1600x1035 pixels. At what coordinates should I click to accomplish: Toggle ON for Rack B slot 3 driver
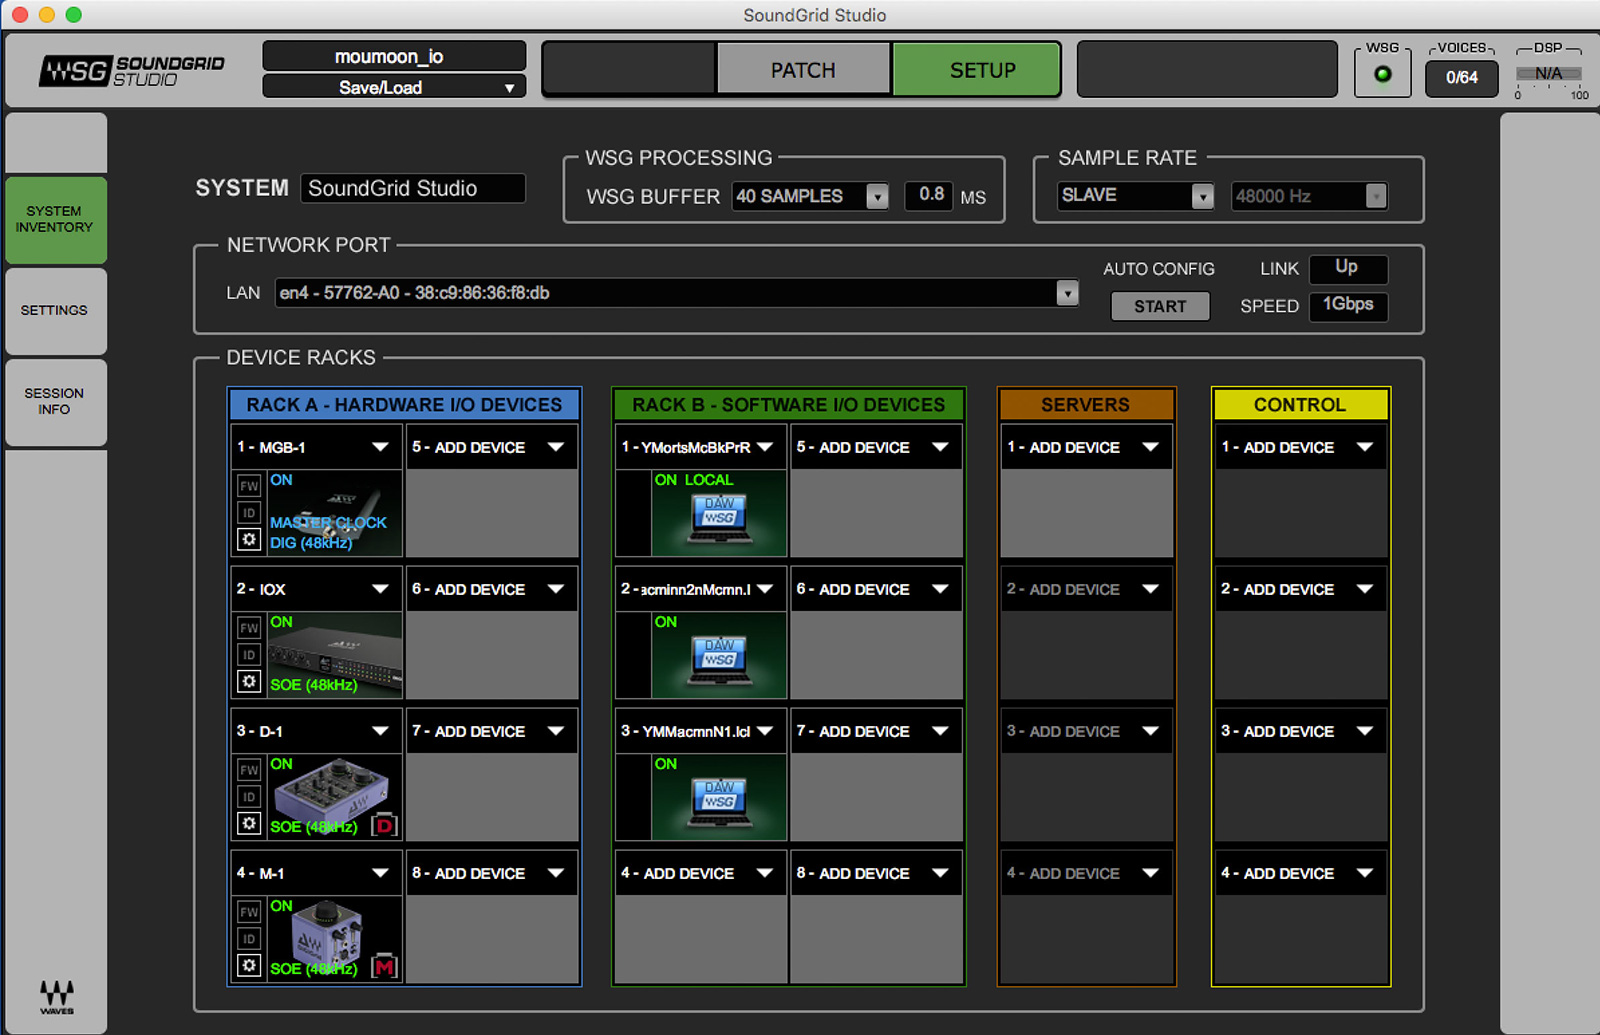click(x=666, y=764)
